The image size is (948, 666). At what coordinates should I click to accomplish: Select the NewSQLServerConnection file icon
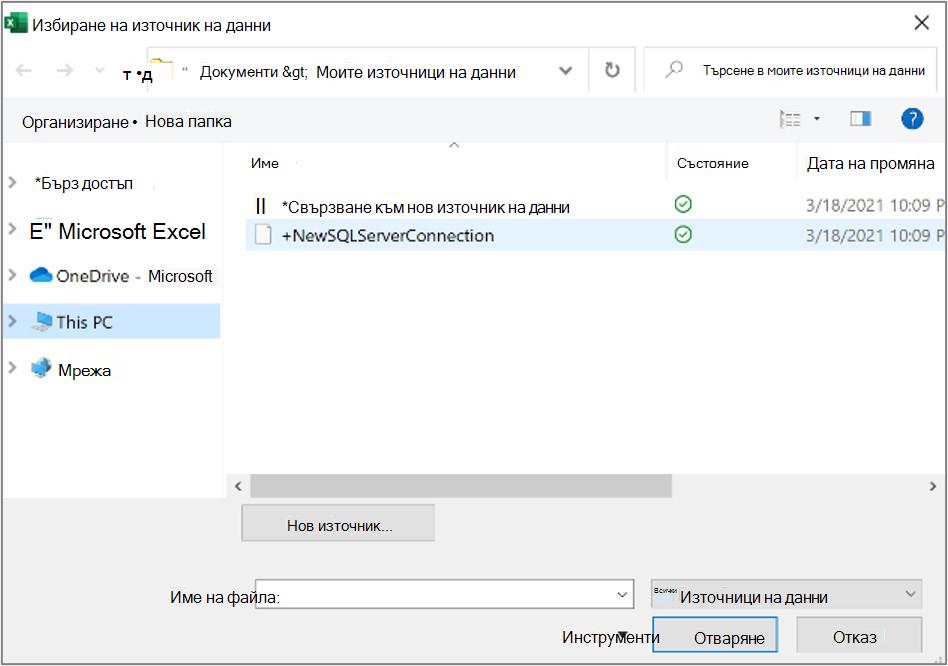[x=262, y=234]
